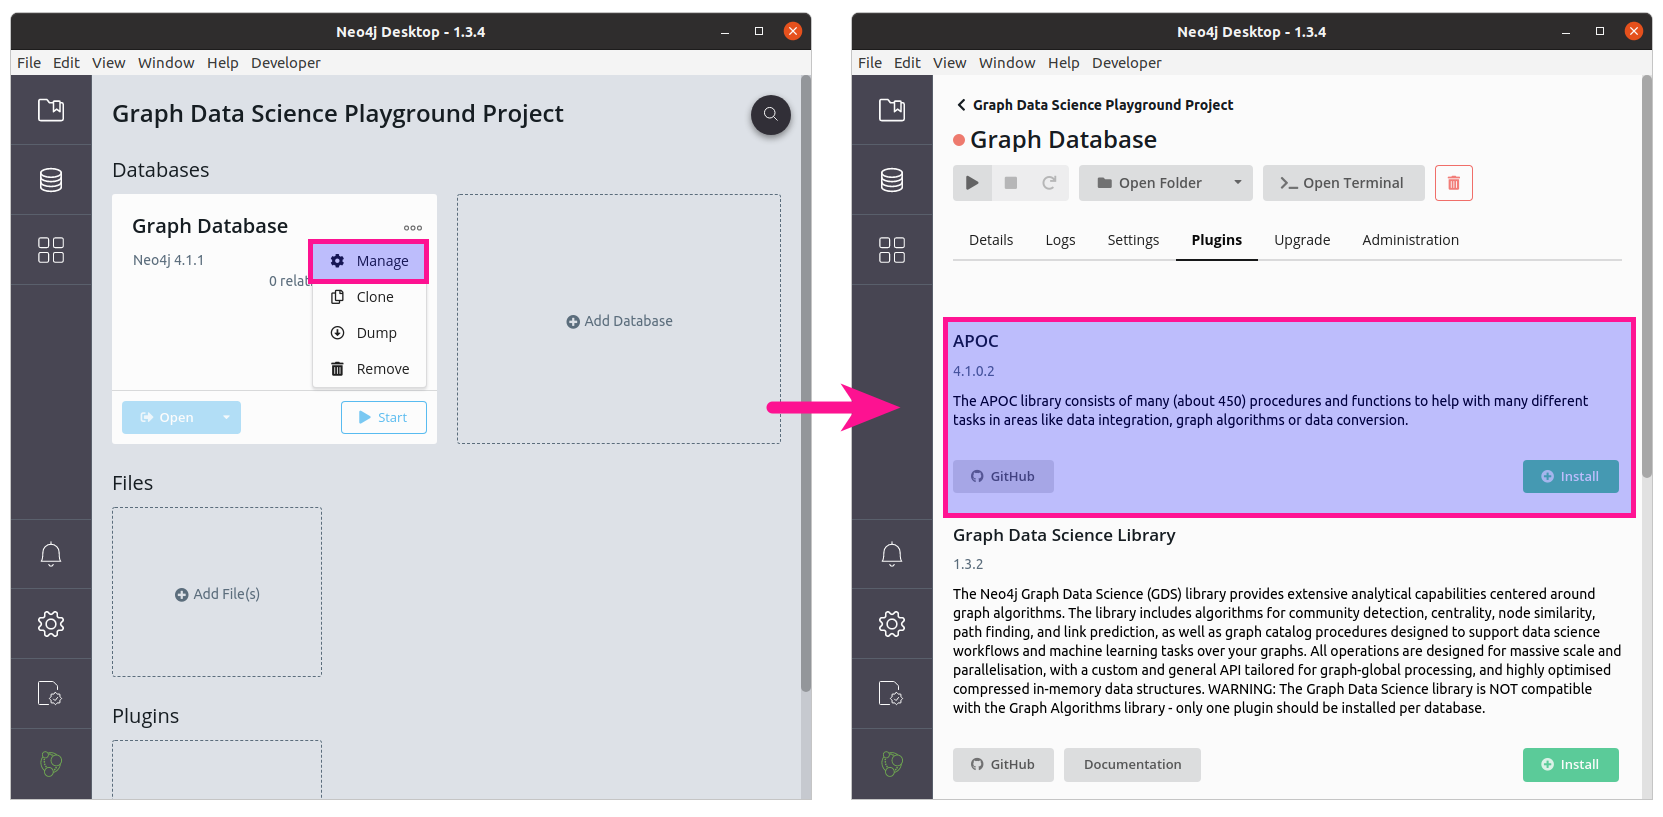Open Graph Data Science Library Documentation

pyautogui.click(x=1132, y=765)
